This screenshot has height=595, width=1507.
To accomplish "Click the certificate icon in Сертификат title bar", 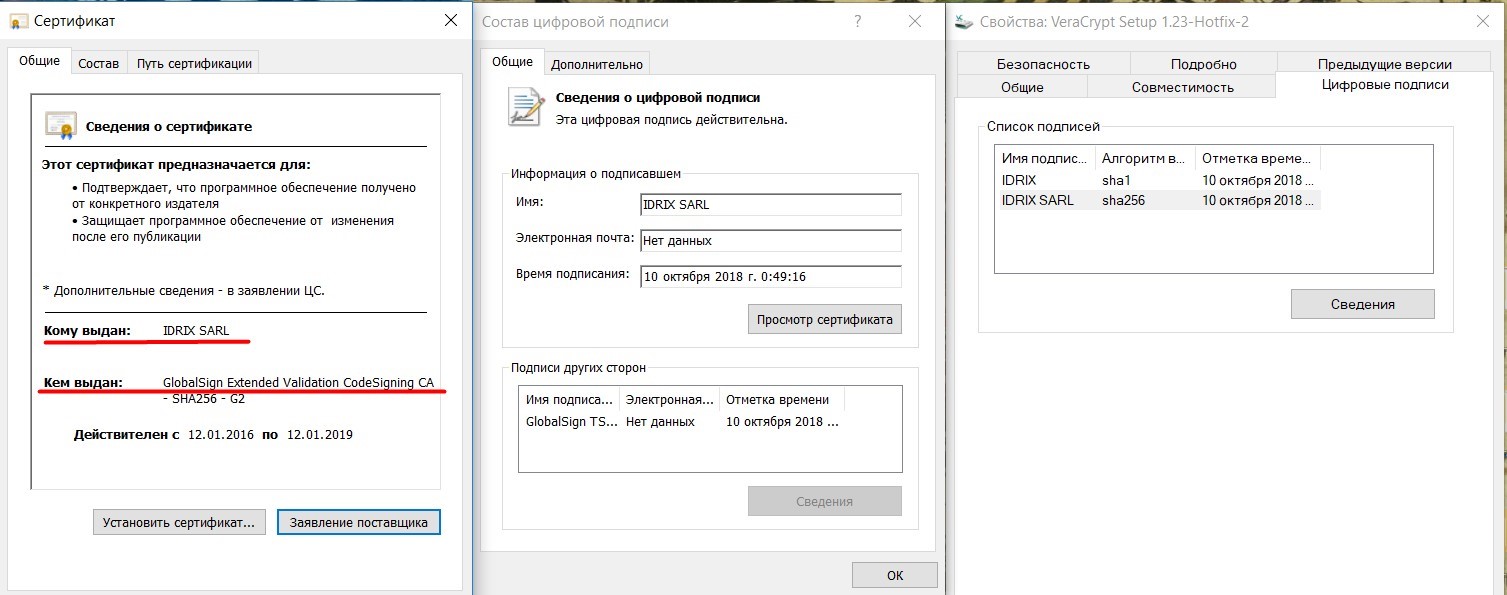I will tap(18, 21).
